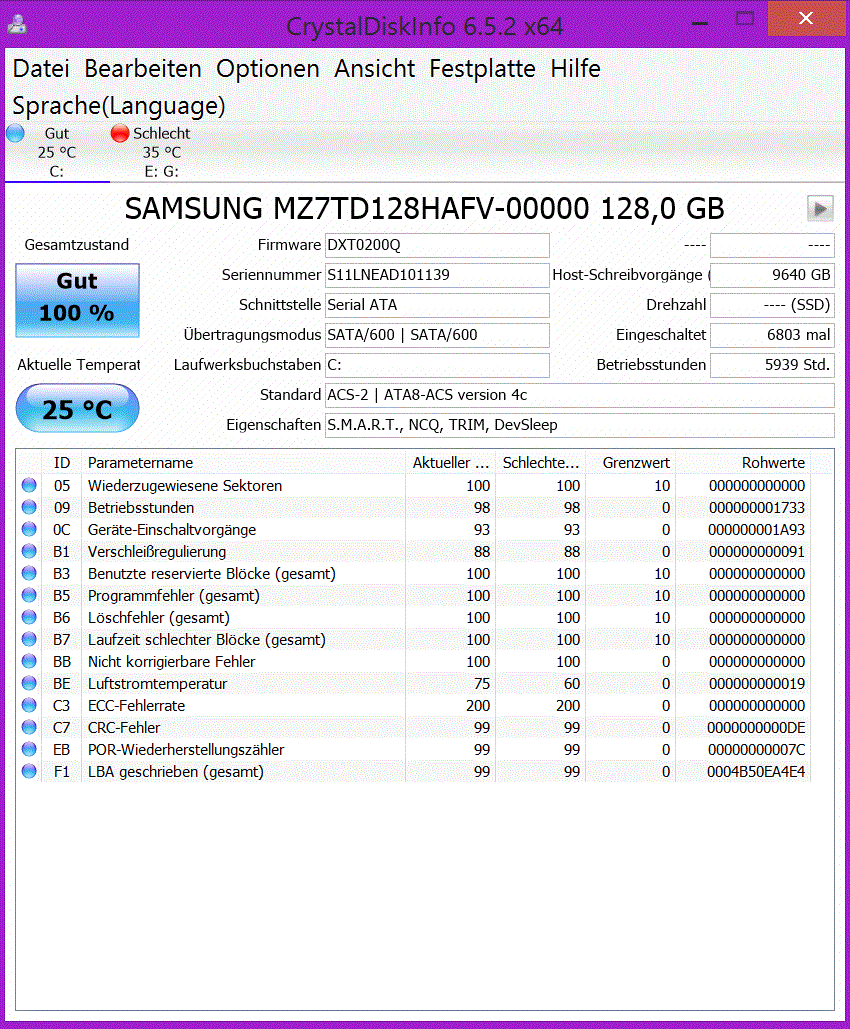Screen dimensions: 850x1029
Task: Select raw value 000000001A93
Action: click(757, 530)
